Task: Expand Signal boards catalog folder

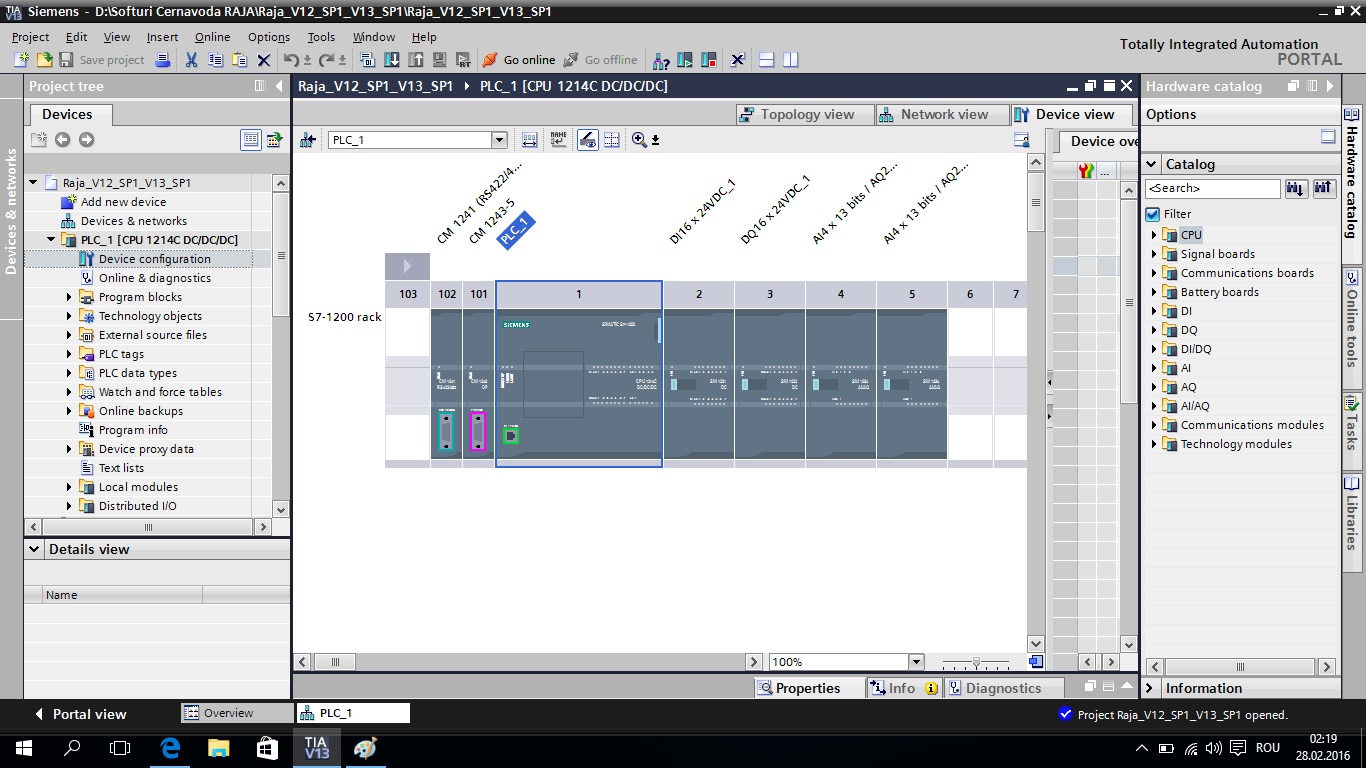Action: (x=1153, y=254)
